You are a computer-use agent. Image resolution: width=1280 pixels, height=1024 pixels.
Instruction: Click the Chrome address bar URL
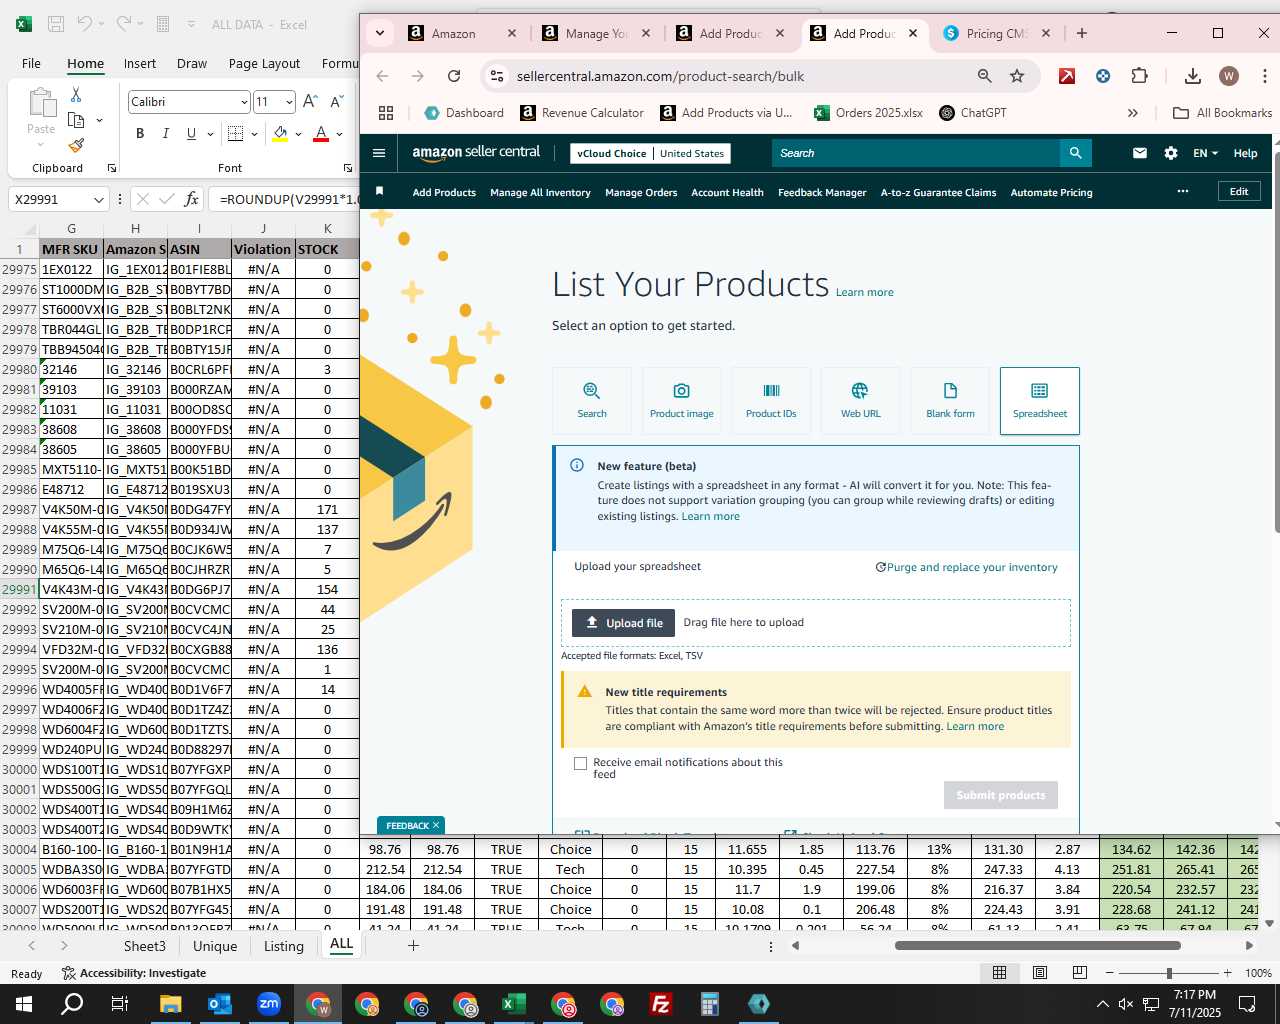point(660,76)
